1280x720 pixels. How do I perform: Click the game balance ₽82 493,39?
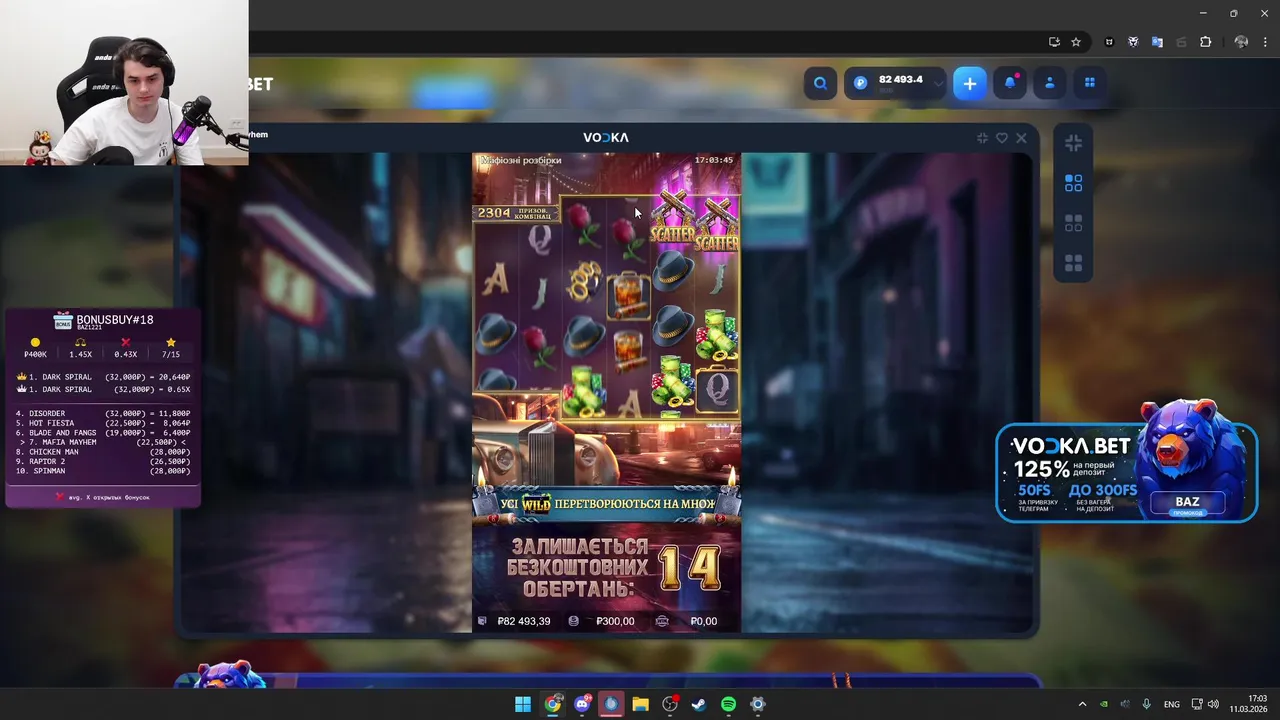[x=523, y=621]
